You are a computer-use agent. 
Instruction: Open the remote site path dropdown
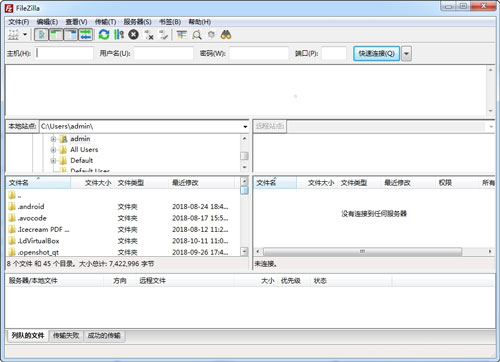[x=491, y=127]
